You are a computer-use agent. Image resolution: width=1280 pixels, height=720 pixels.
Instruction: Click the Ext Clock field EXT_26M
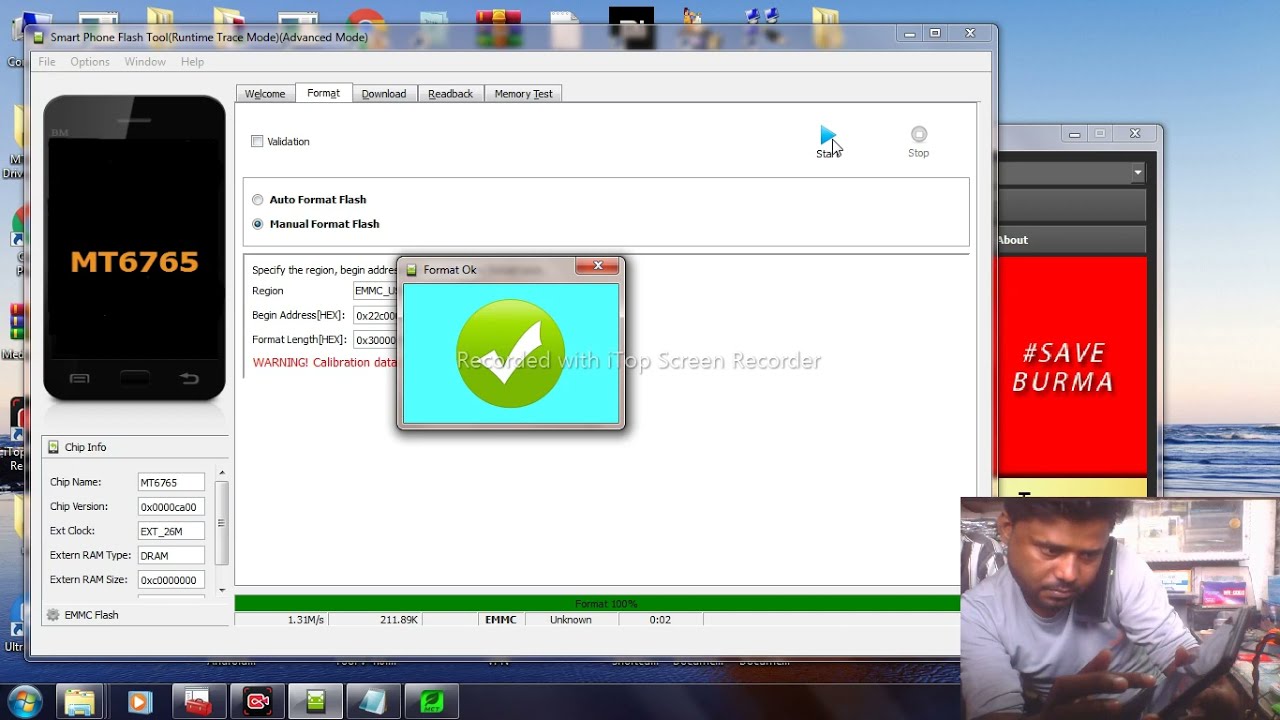(171, 531)
